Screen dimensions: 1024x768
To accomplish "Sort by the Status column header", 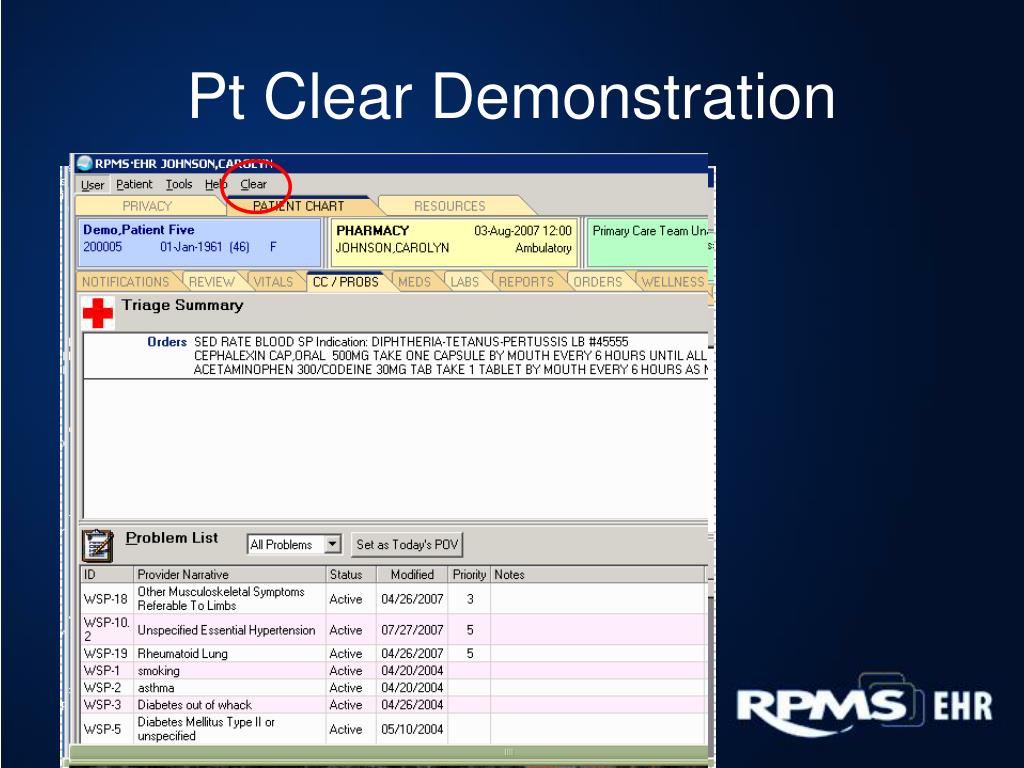I will 351,575.
